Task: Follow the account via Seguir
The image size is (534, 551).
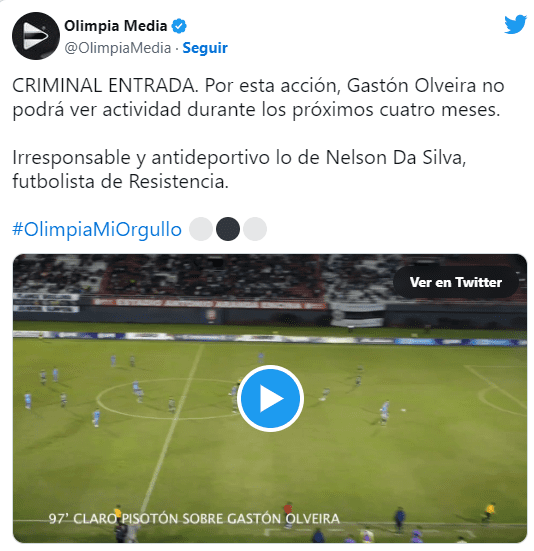Action: [205, 48]
